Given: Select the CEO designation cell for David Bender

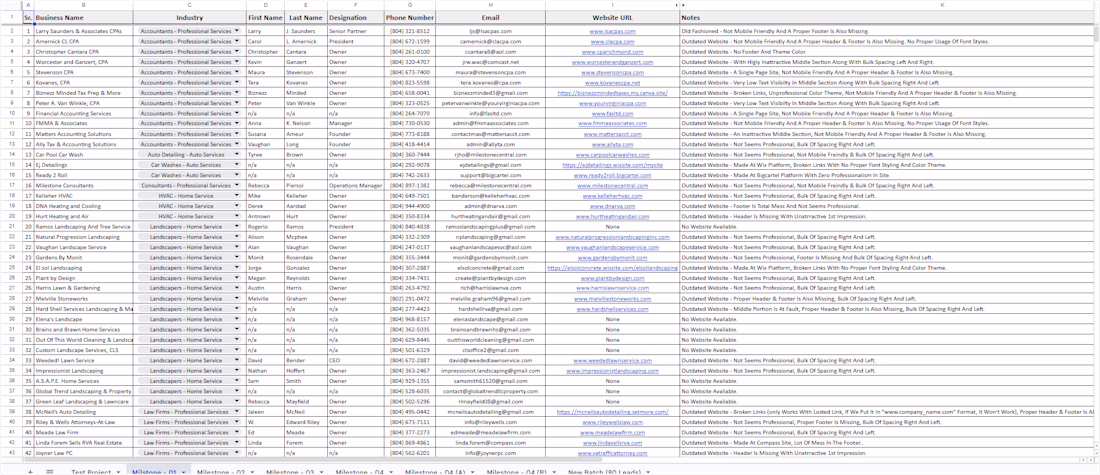Looking at the screenshot, I should click(x=356, y=360).
